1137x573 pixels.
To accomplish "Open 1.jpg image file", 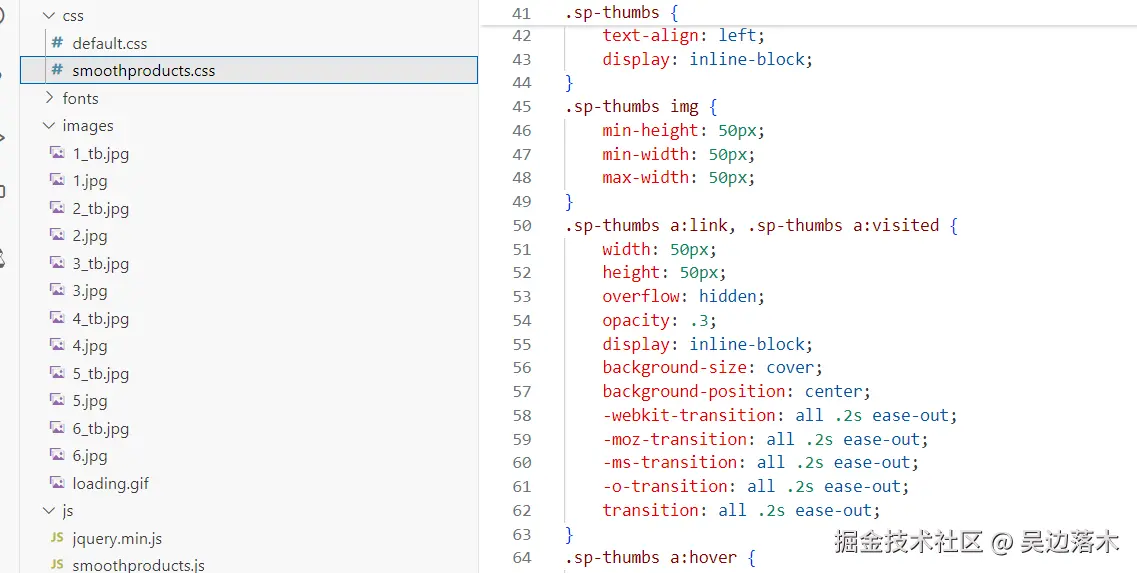I will click(x=90, y=181).
